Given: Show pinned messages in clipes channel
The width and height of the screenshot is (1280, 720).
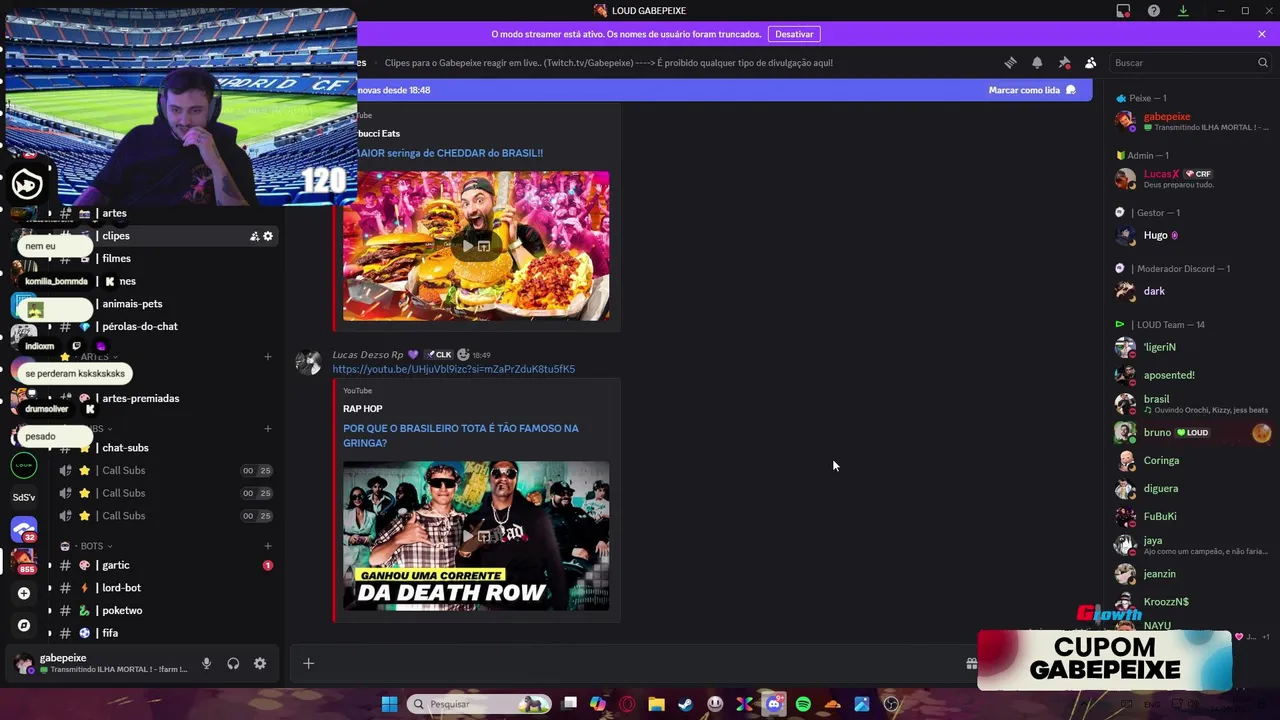Looking at the screenshot, I should (1064, 62).
